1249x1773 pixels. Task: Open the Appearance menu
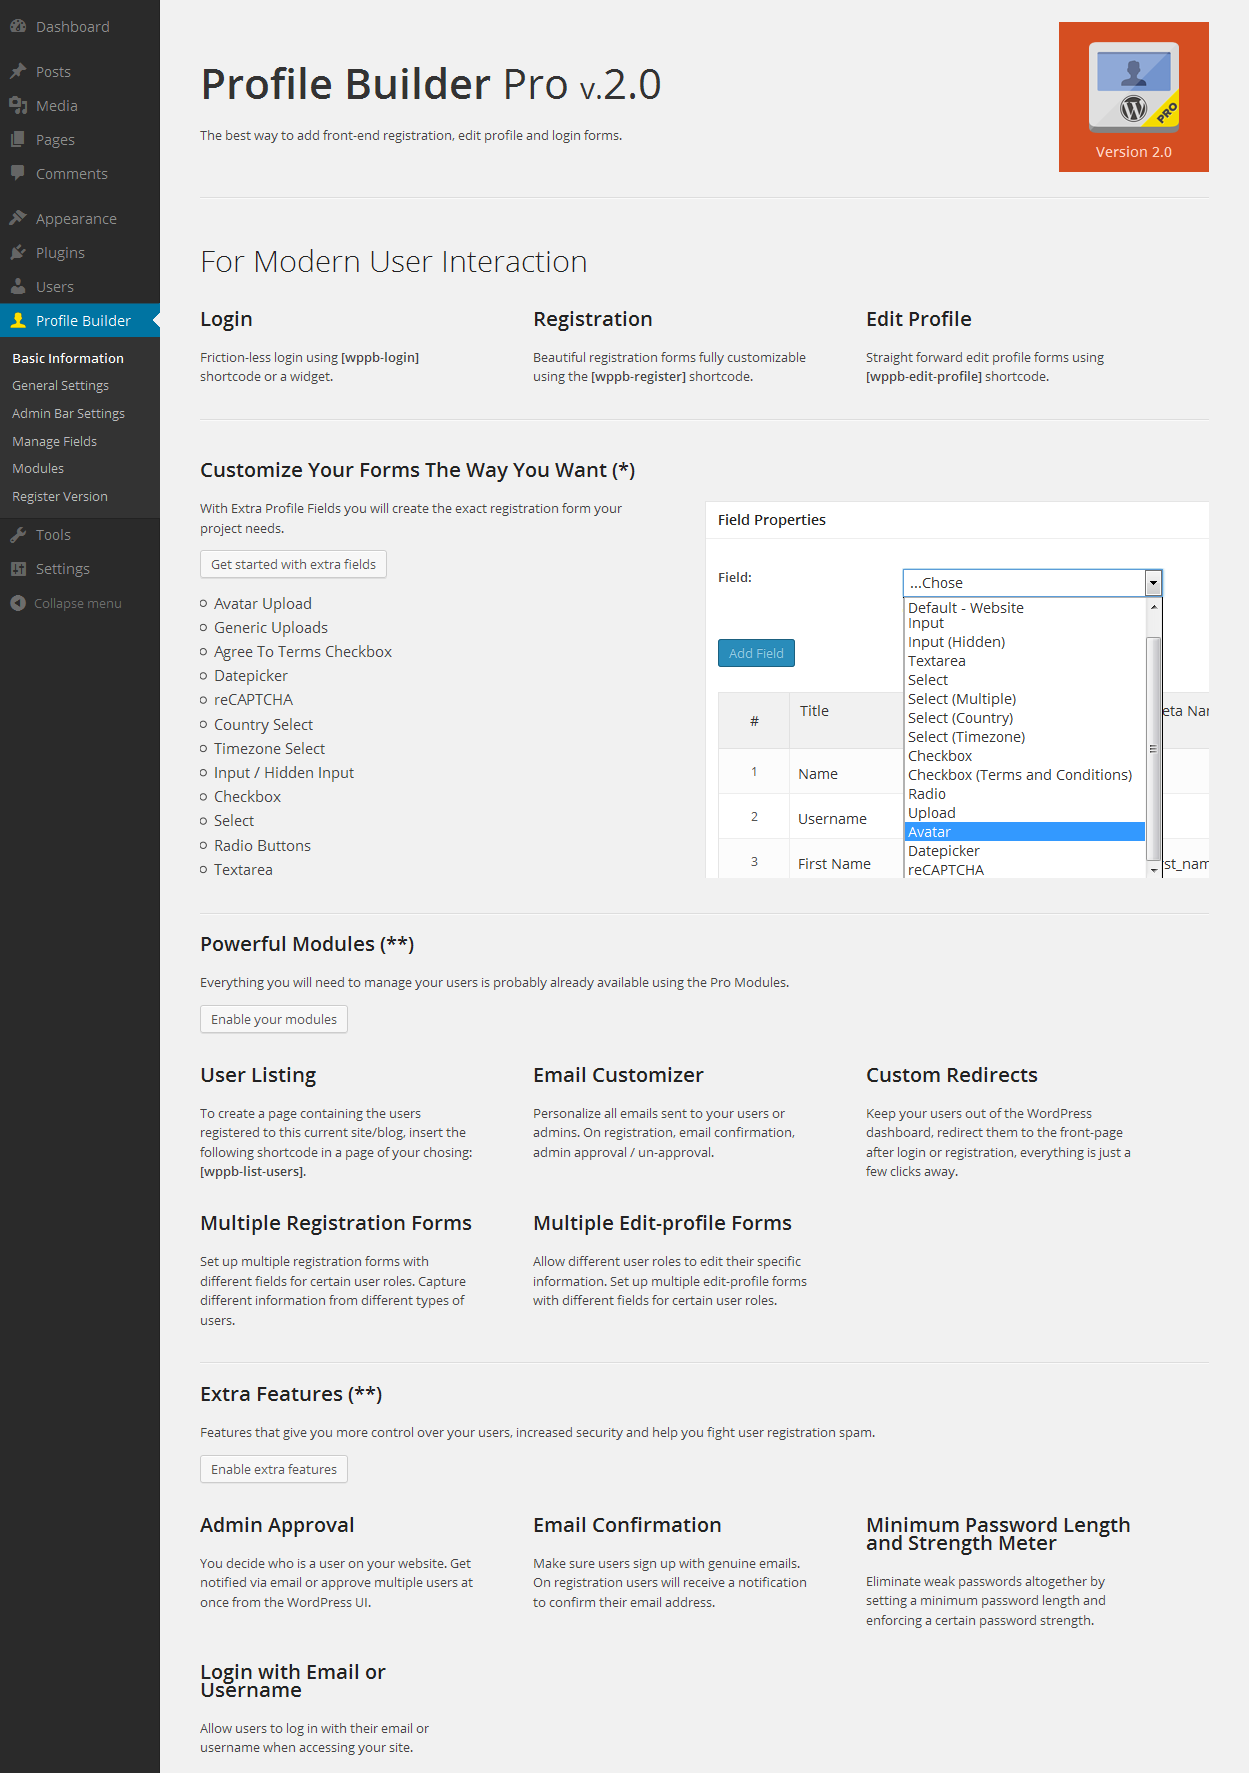(x=80, y=218)
